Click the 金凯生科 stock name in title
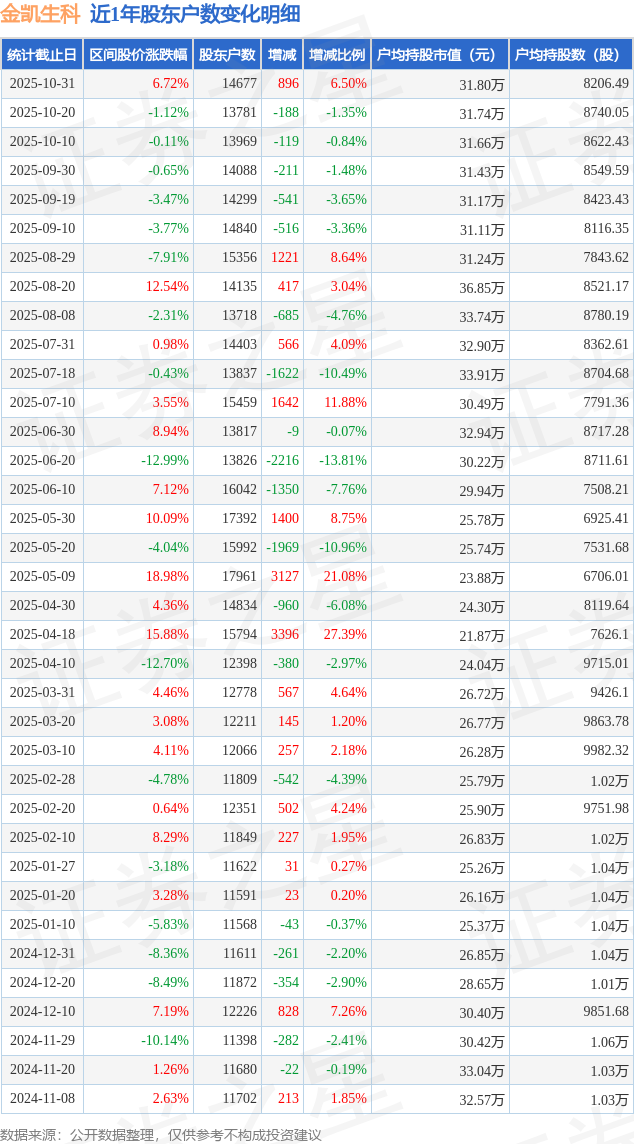634x1144 pixels. point(41,14)
